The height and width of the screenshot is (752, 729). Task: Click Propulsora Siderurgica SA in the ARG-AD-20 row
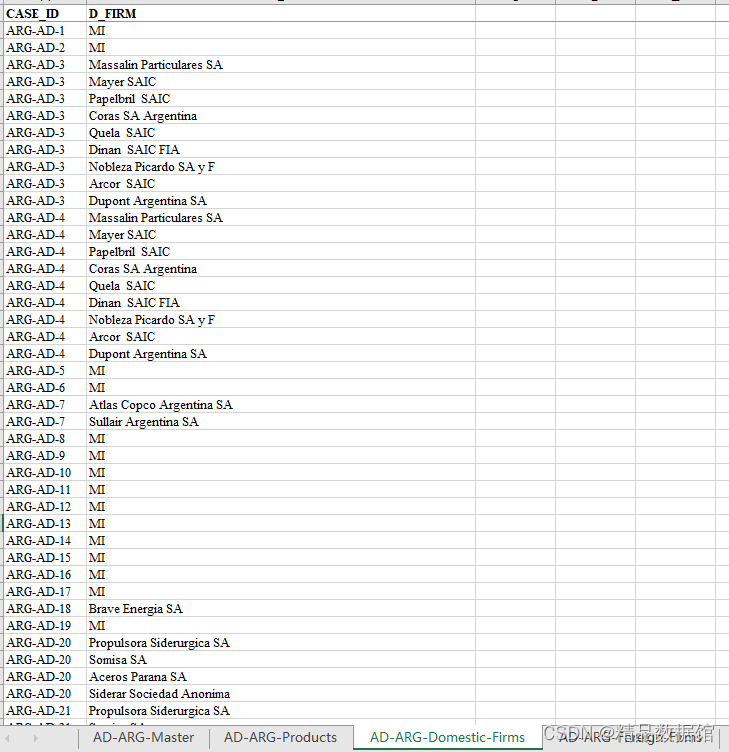(281, 643)
